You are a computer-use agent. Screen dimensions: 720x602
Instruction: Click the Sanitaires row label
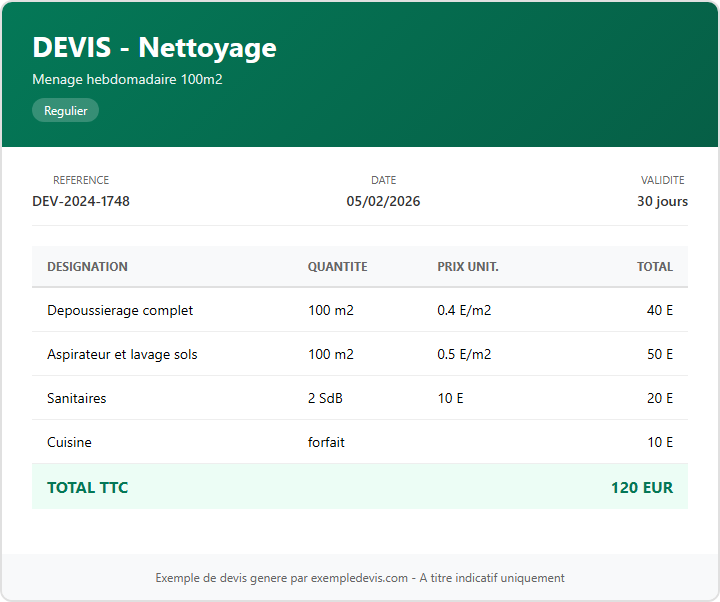coord(76,398)
